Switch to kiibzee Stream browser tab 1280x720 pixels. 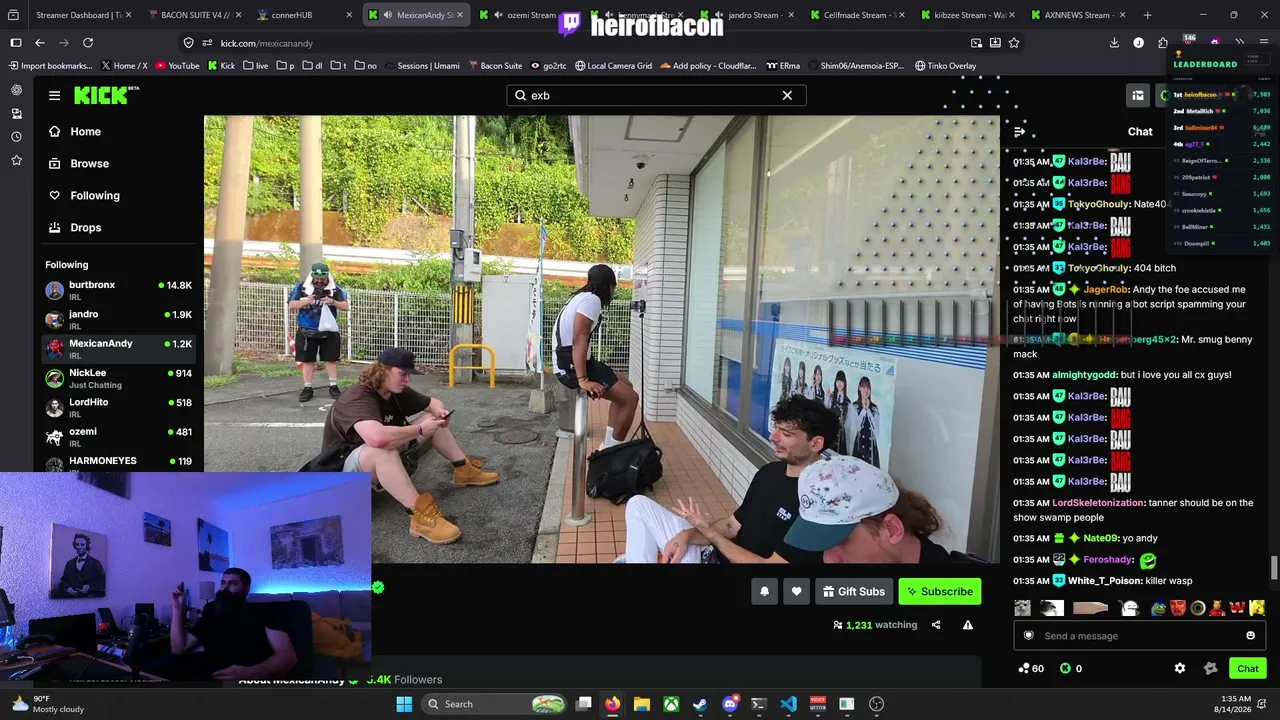click(968, 15)
